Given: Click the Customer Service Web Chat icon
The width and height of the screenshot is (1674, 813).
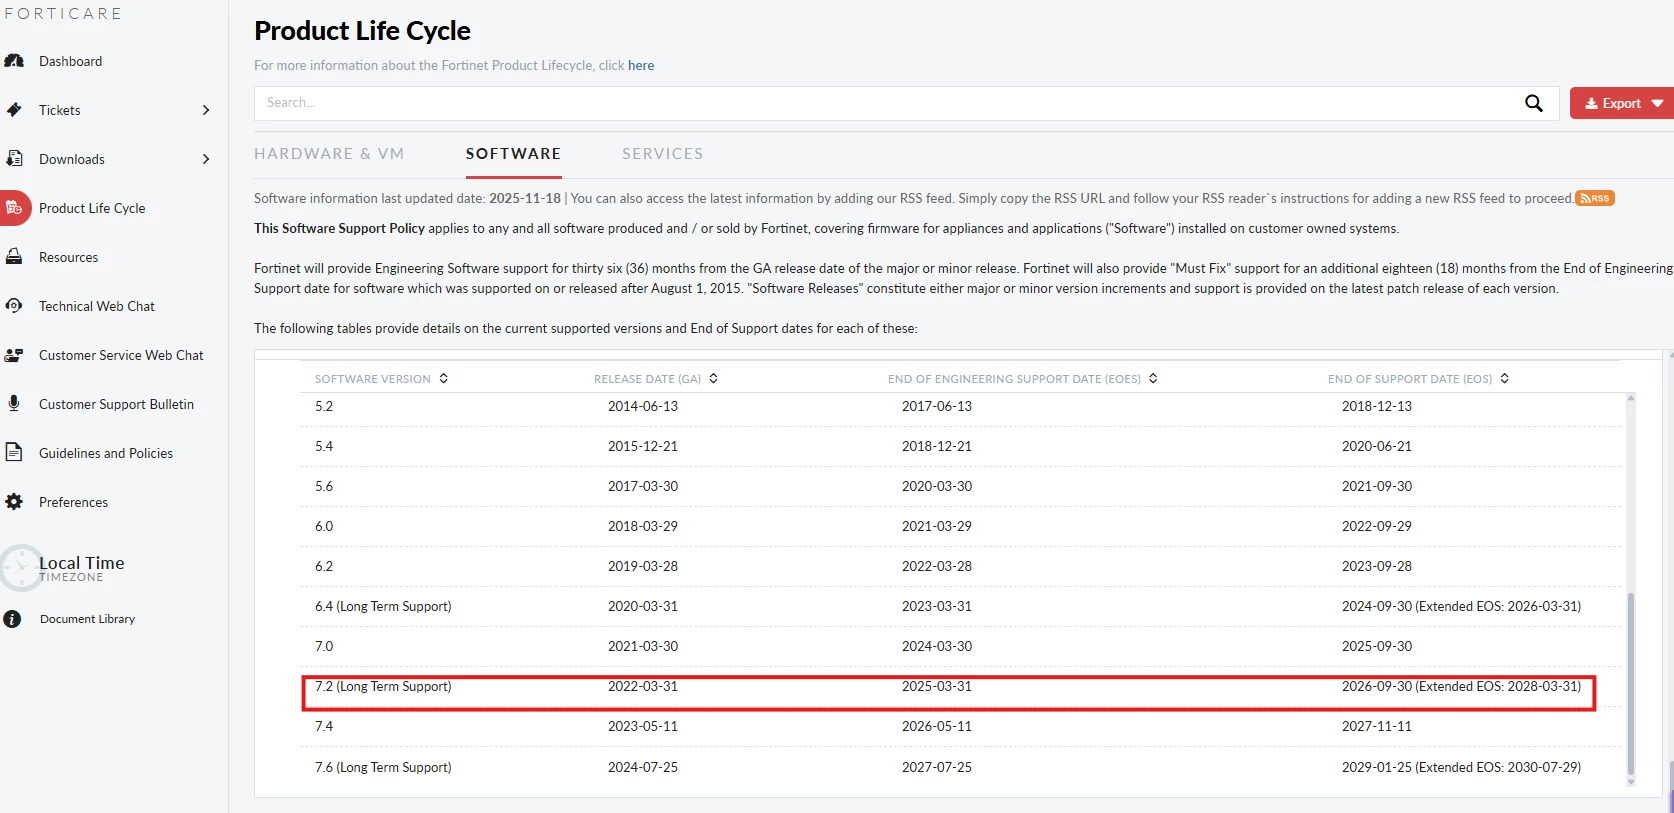Looking at the screenshot, I should click(14, 355).
